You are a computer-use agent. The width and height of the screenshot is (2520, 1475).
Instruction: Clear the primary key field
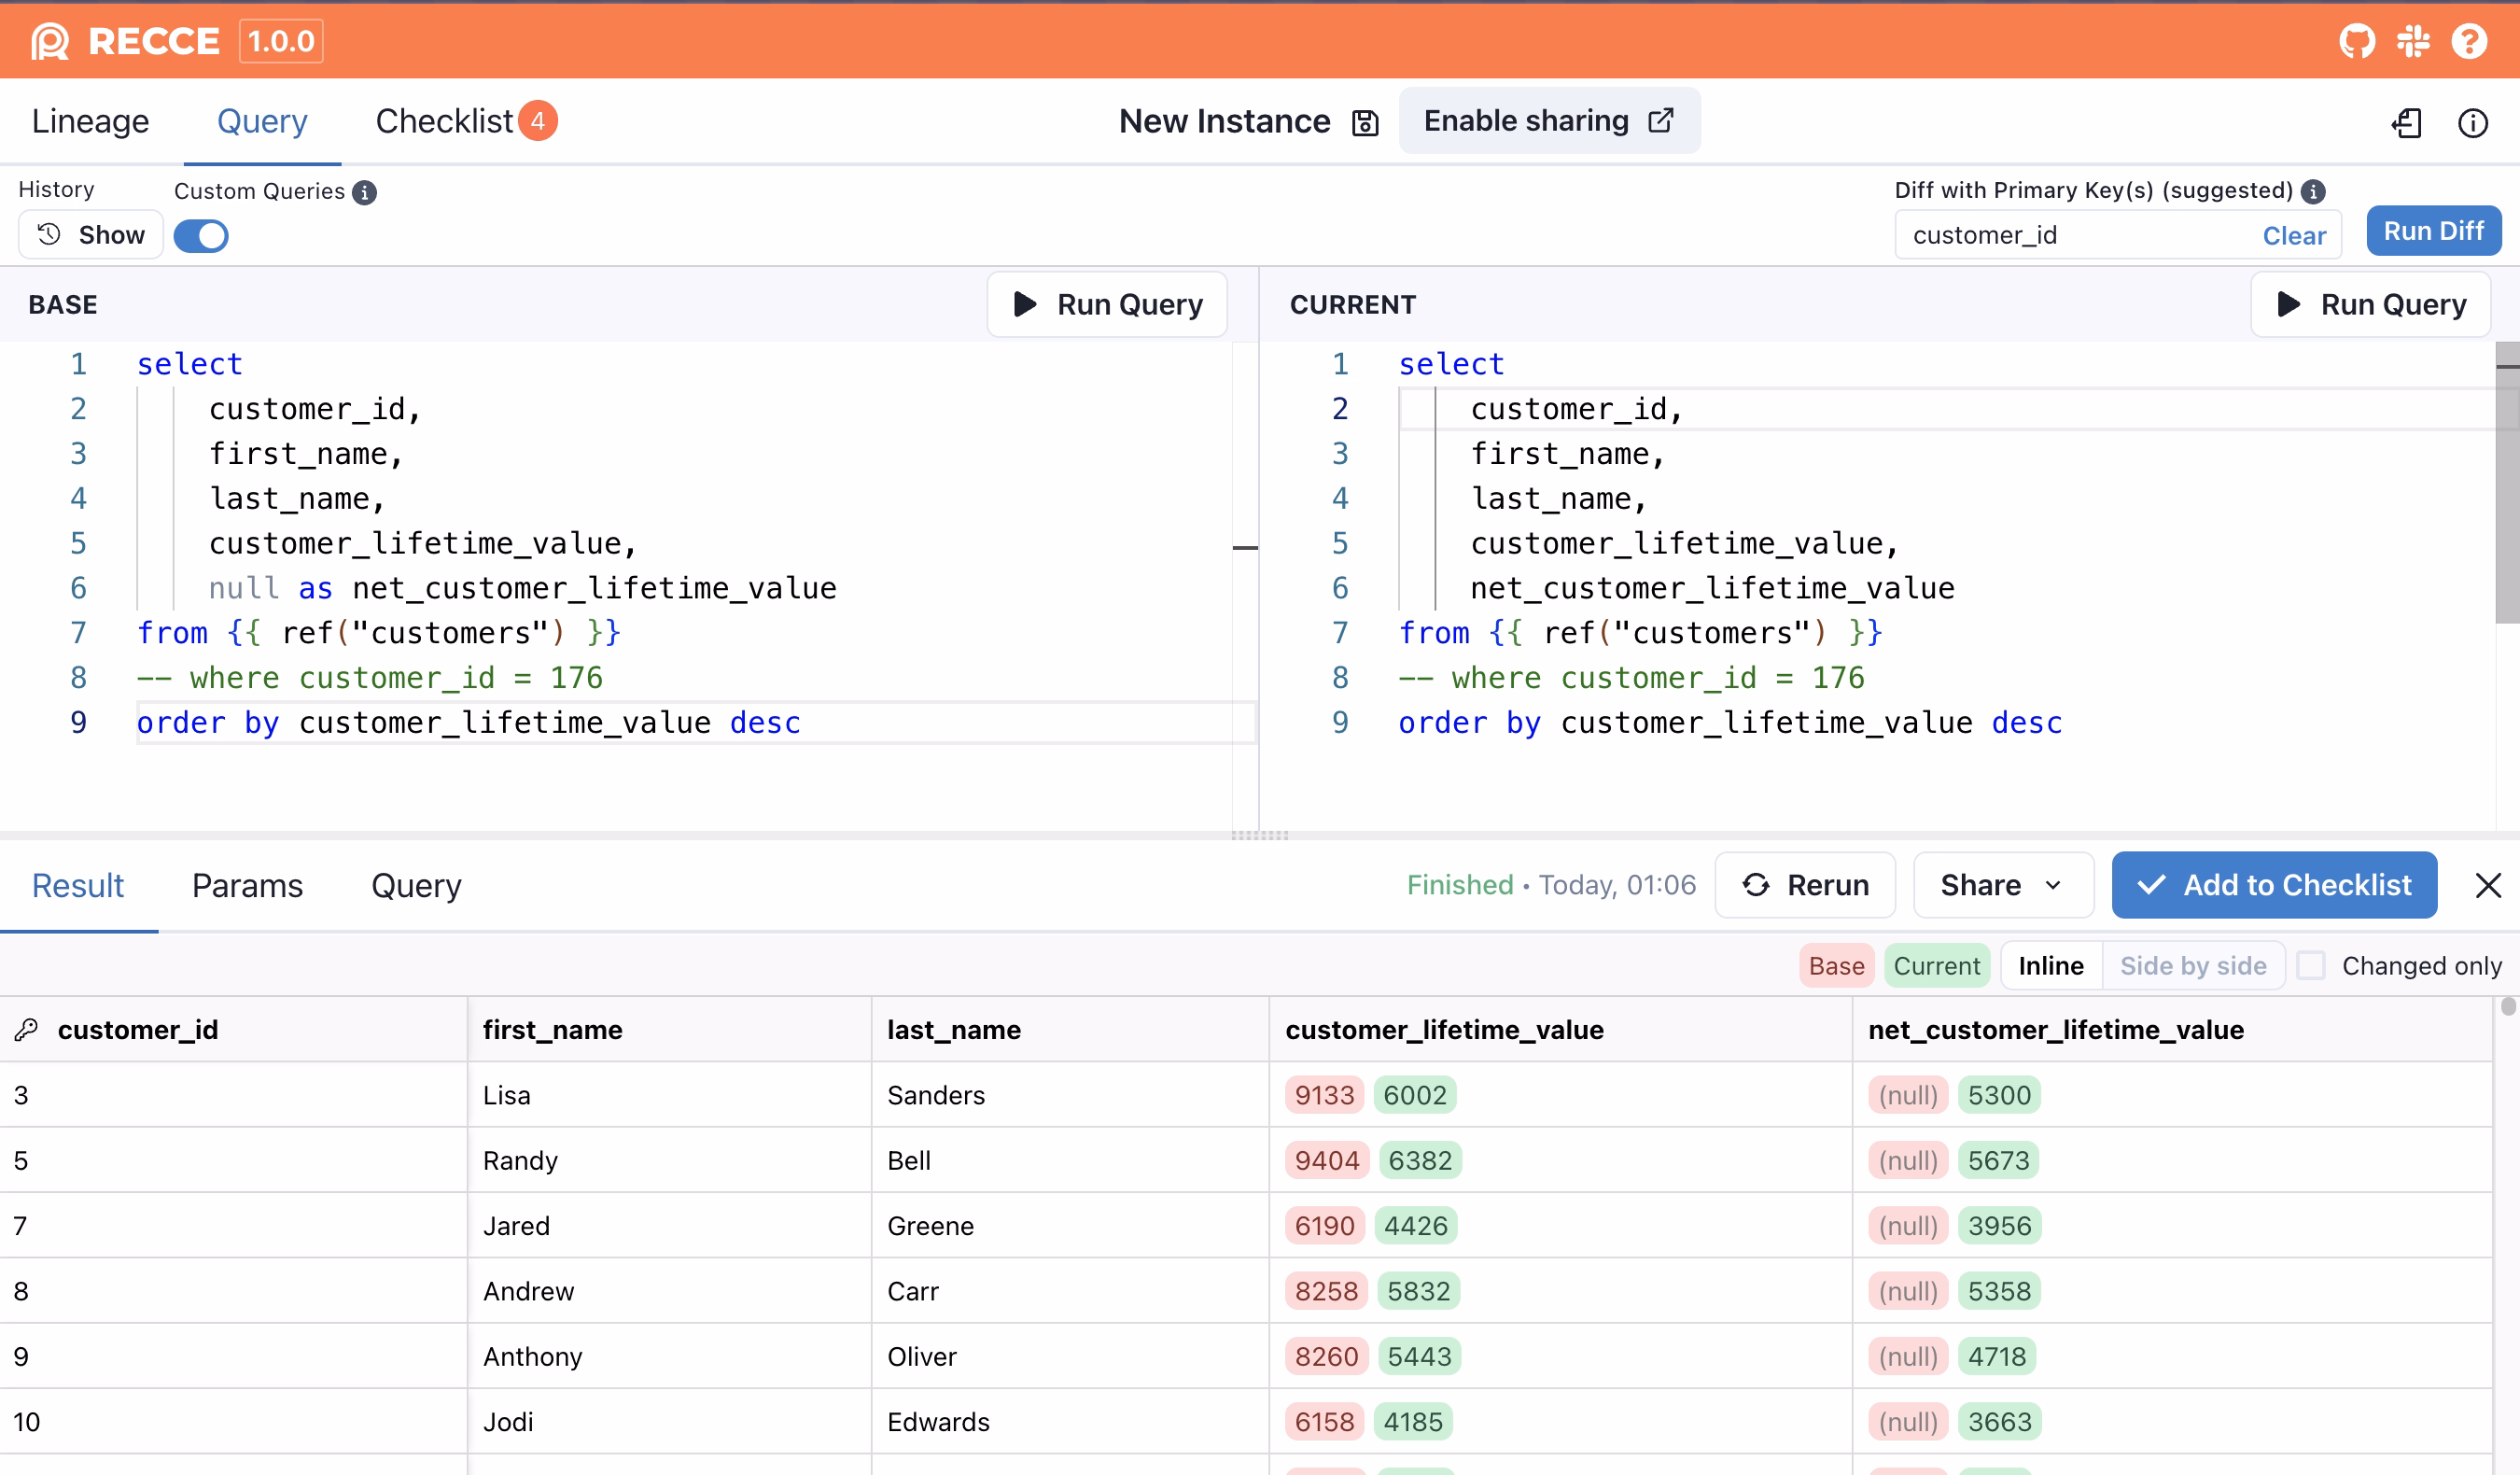pyautogui.click(x=2294, y=235)
